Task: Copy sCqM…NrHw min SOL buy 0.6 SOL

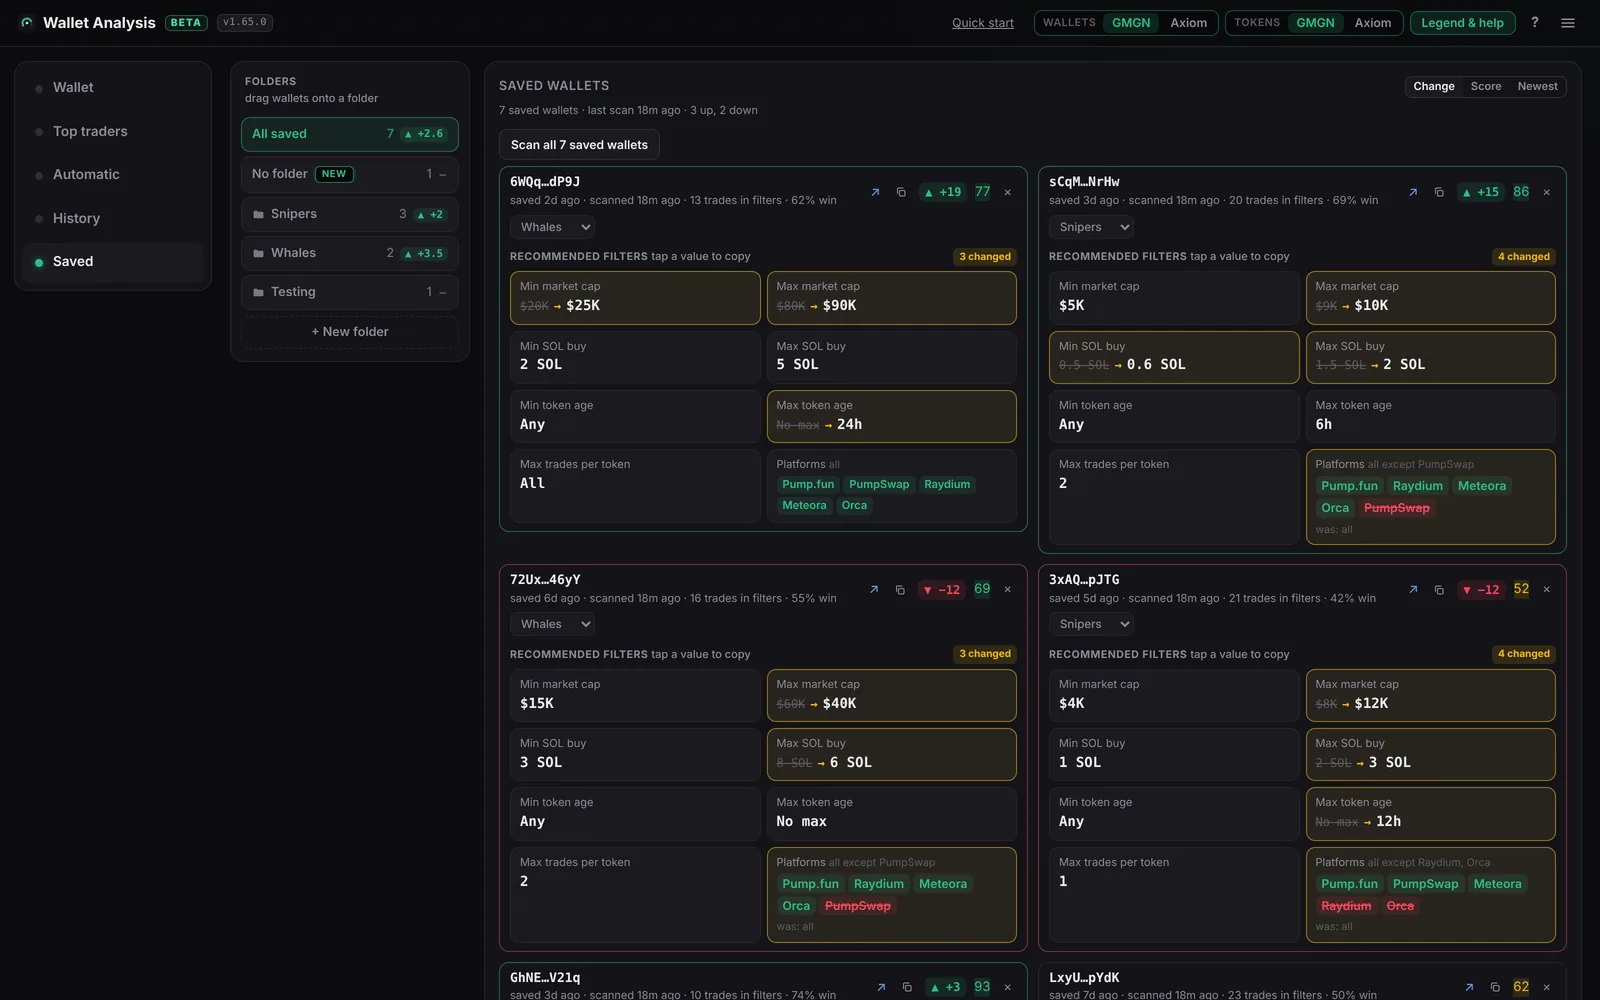Action: [x=1174, y=357]
